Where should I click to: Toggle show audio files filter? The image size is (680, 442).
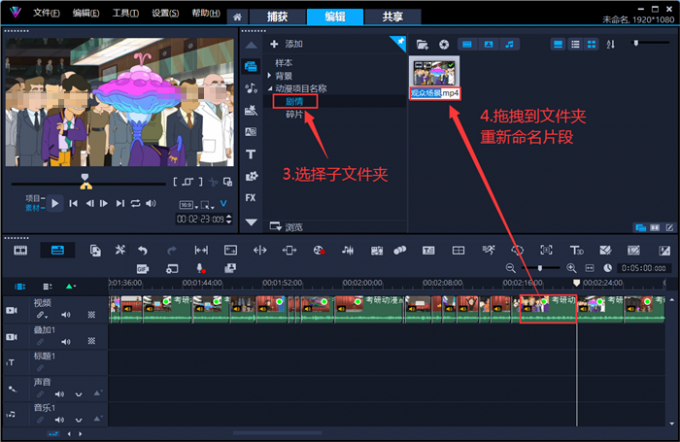510,44
